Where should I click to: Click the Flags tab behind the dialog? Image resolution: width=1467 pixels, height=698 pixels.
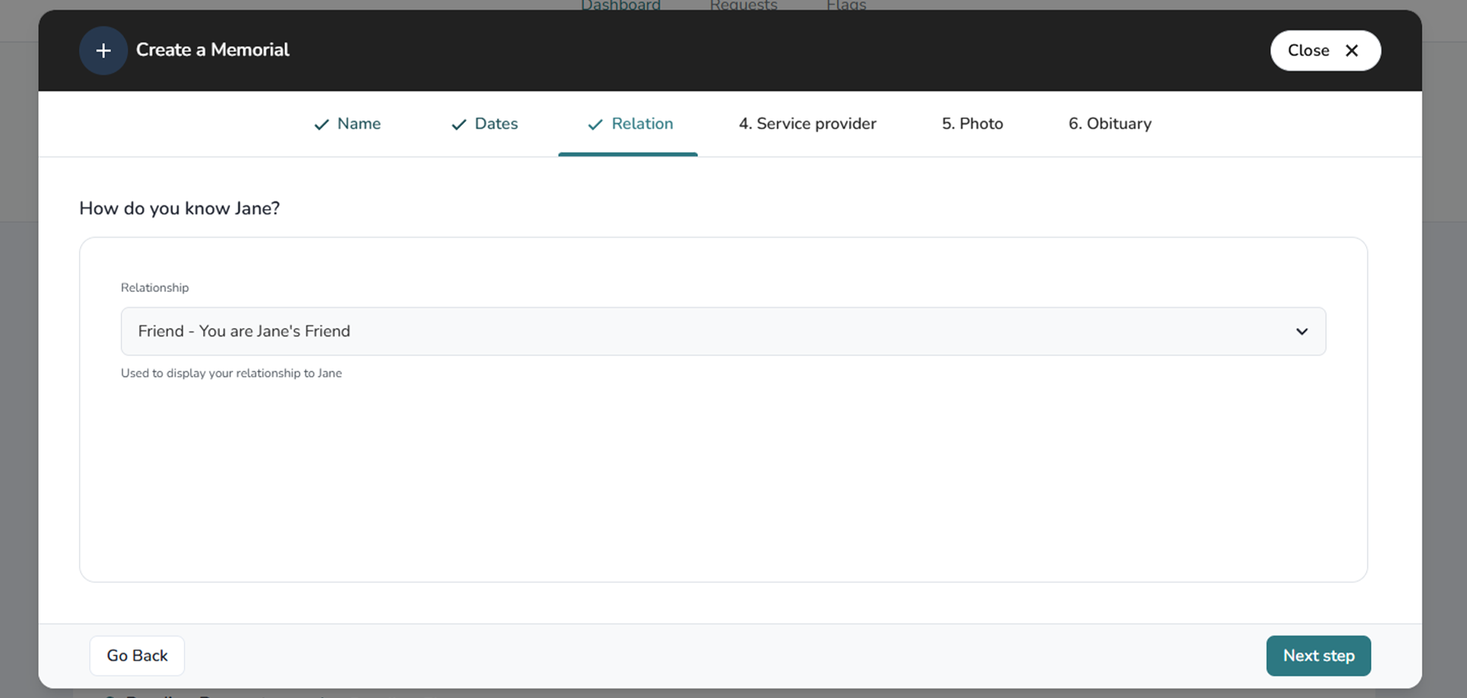click(846, 5)
